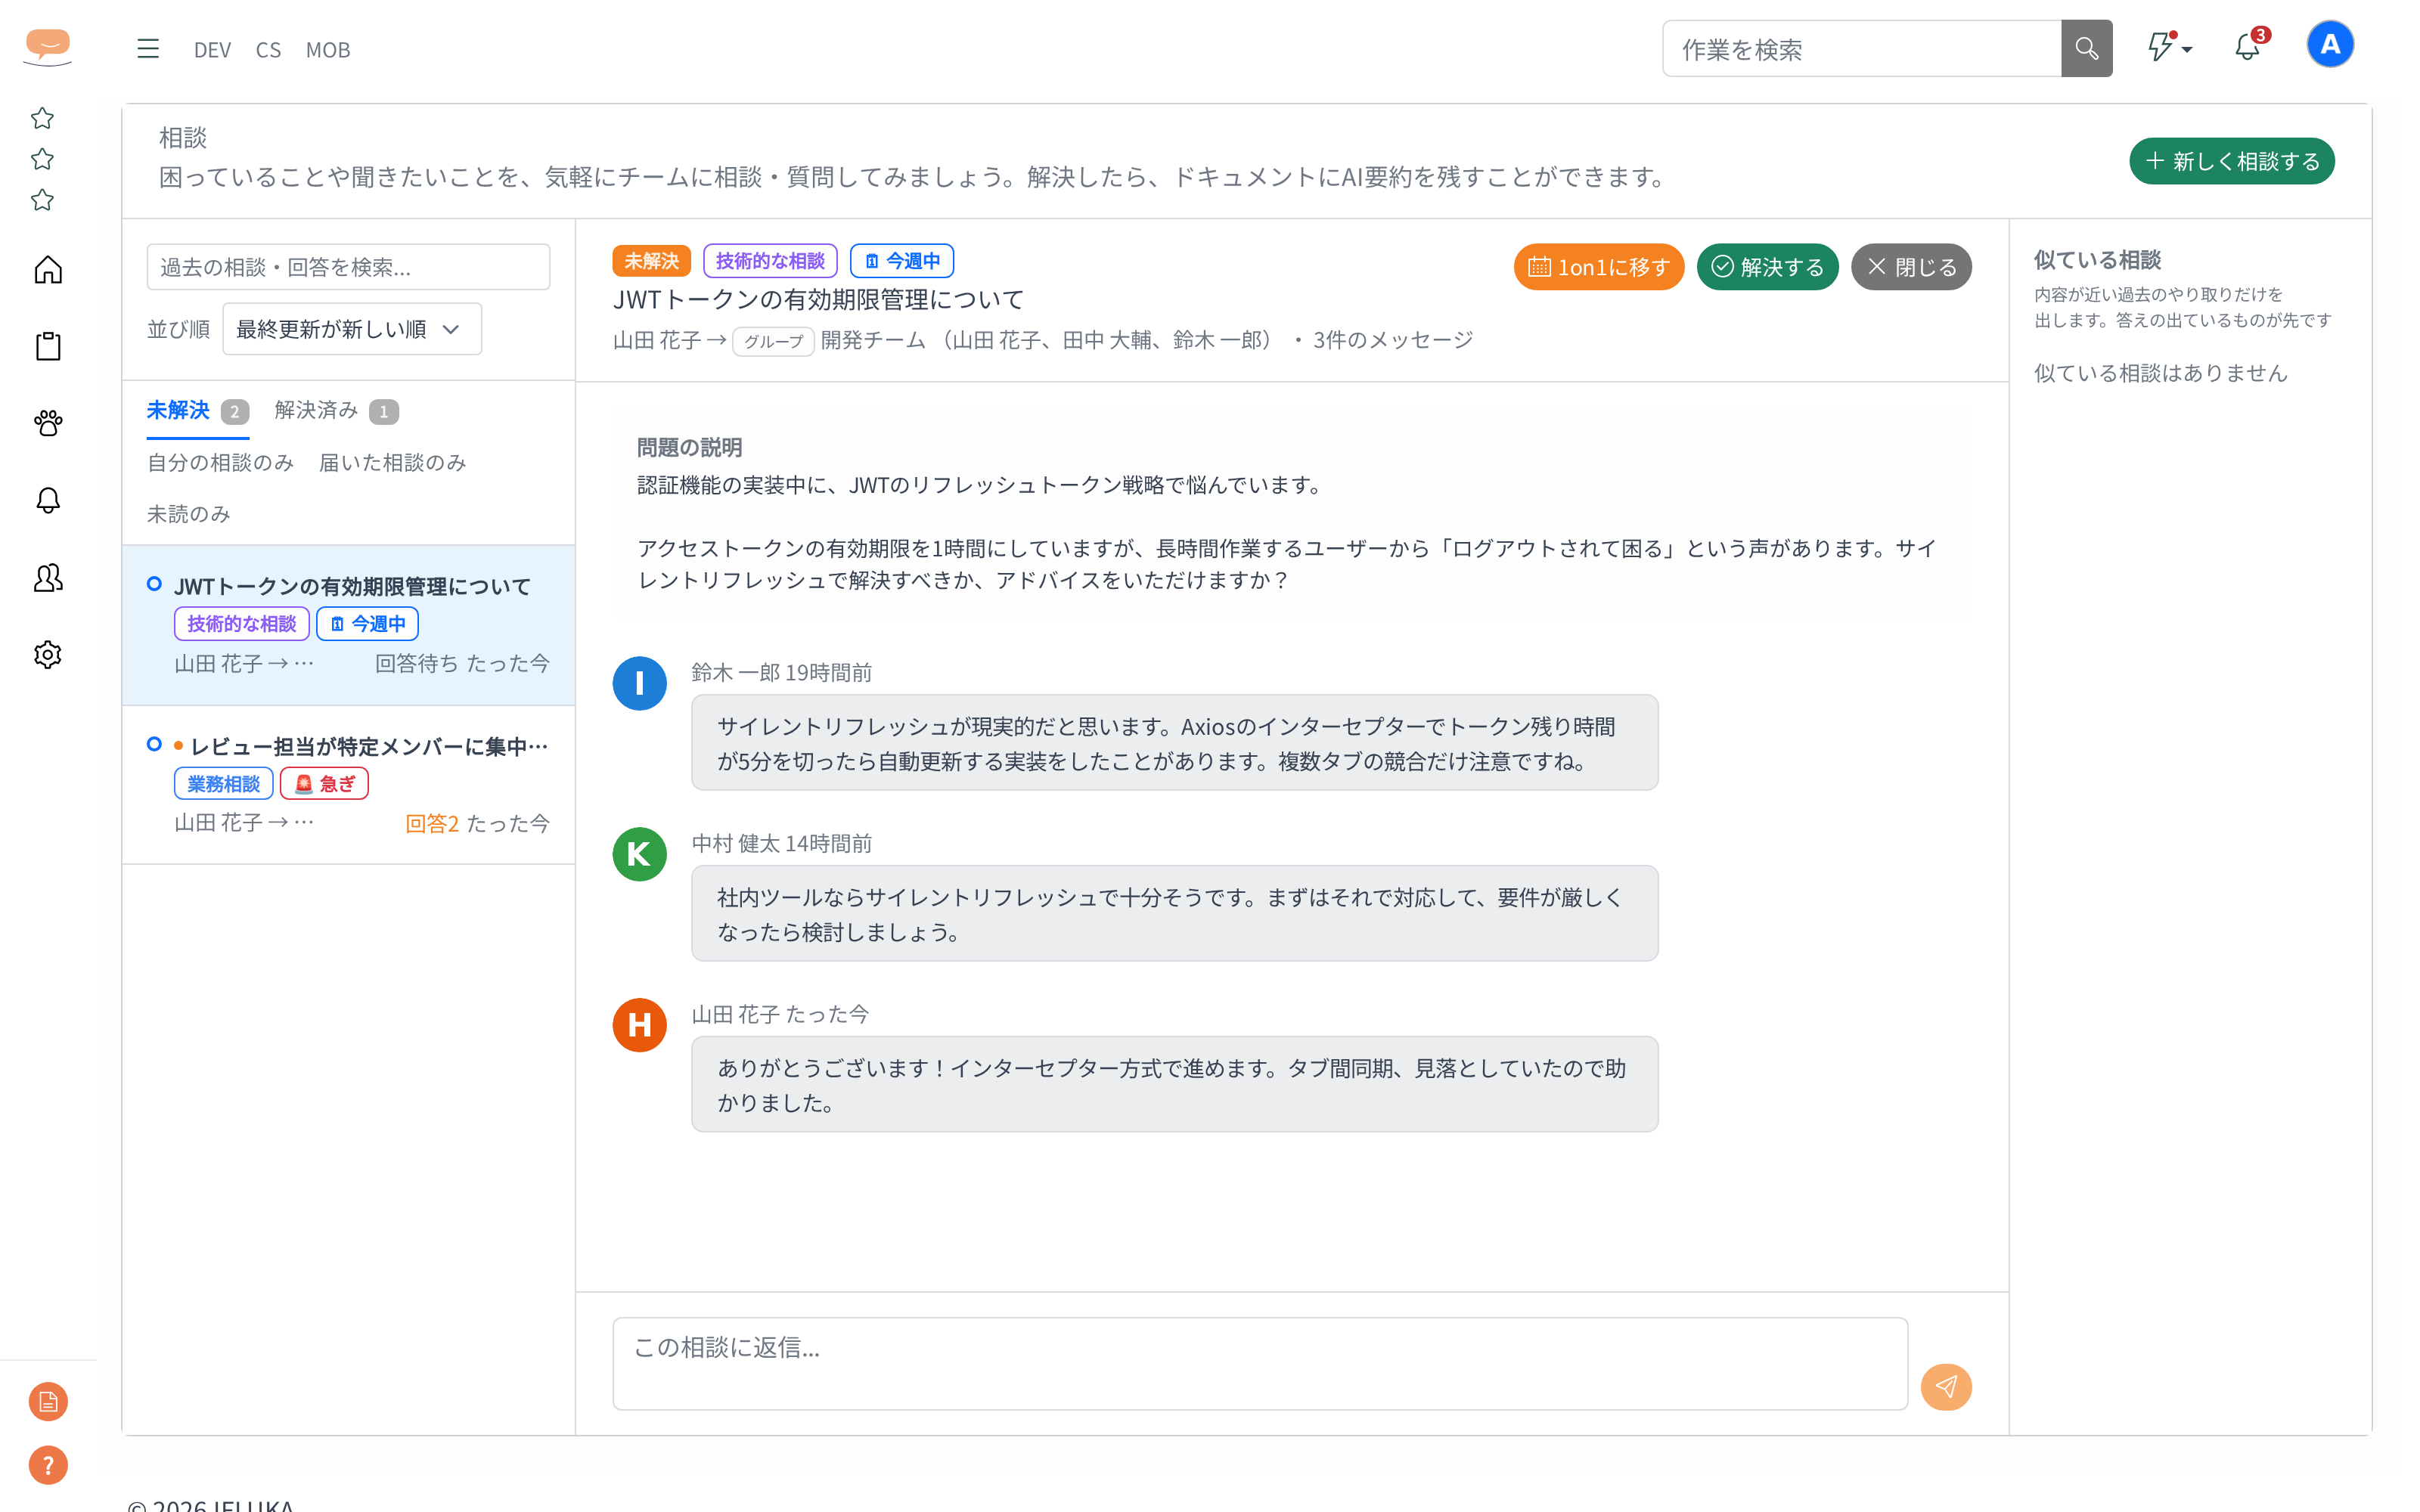The height and width of the screenshot is (1512, 2420).
Task: Select the レビュー担当 consultation list item
Action: (348, 785)
